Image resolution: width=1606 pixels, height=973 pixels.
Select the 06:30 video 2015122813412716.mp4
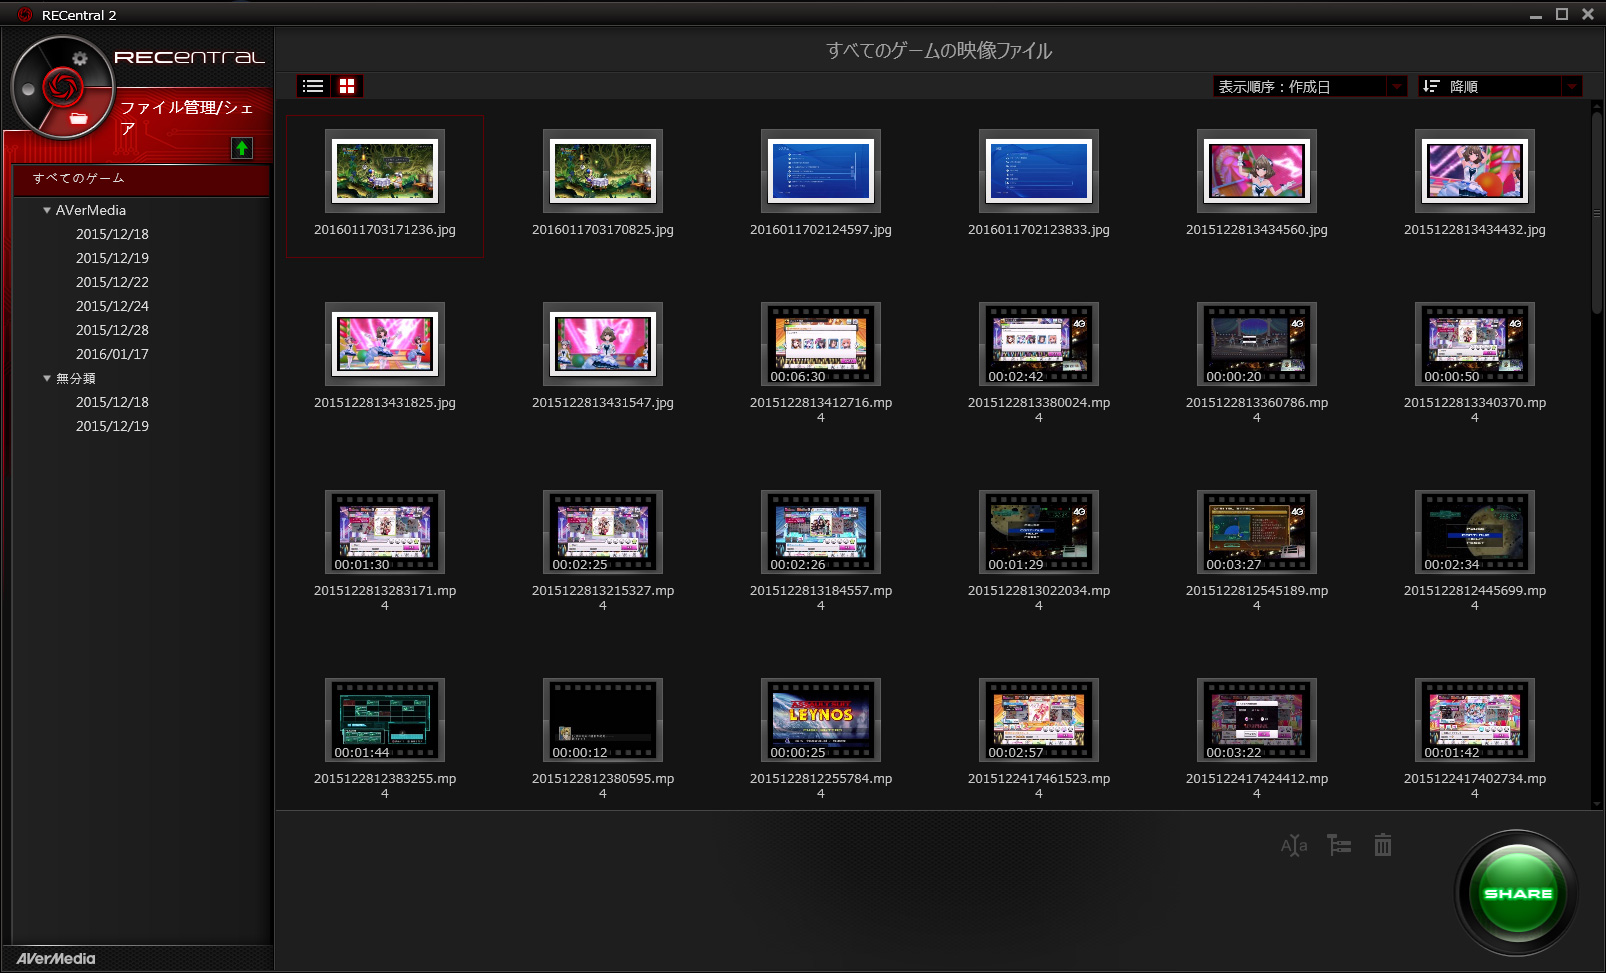(x=821, y=344)
